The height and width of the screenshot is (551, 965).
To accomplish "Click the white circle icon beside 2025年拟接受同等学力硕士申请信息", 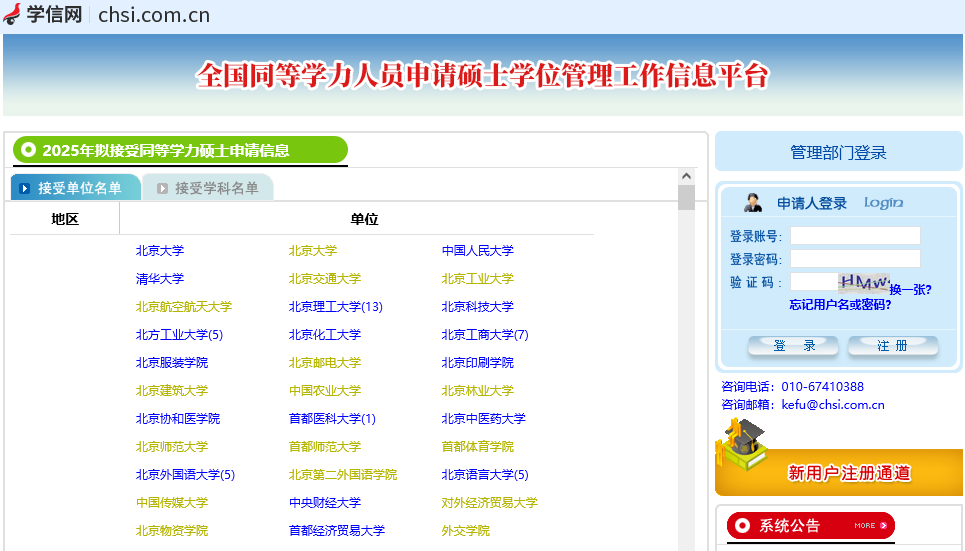I will tap(28, 150).
